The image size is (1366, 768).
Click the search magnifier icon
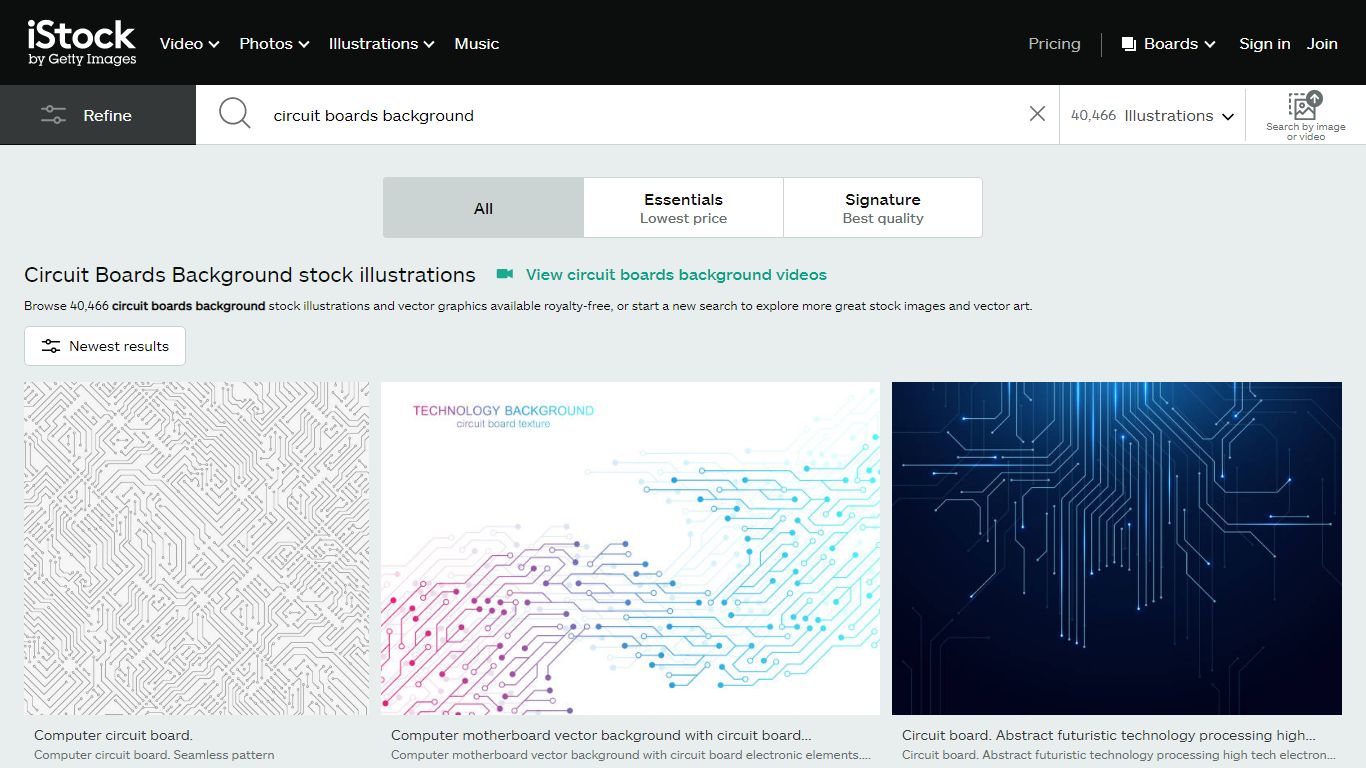(234, 113)
